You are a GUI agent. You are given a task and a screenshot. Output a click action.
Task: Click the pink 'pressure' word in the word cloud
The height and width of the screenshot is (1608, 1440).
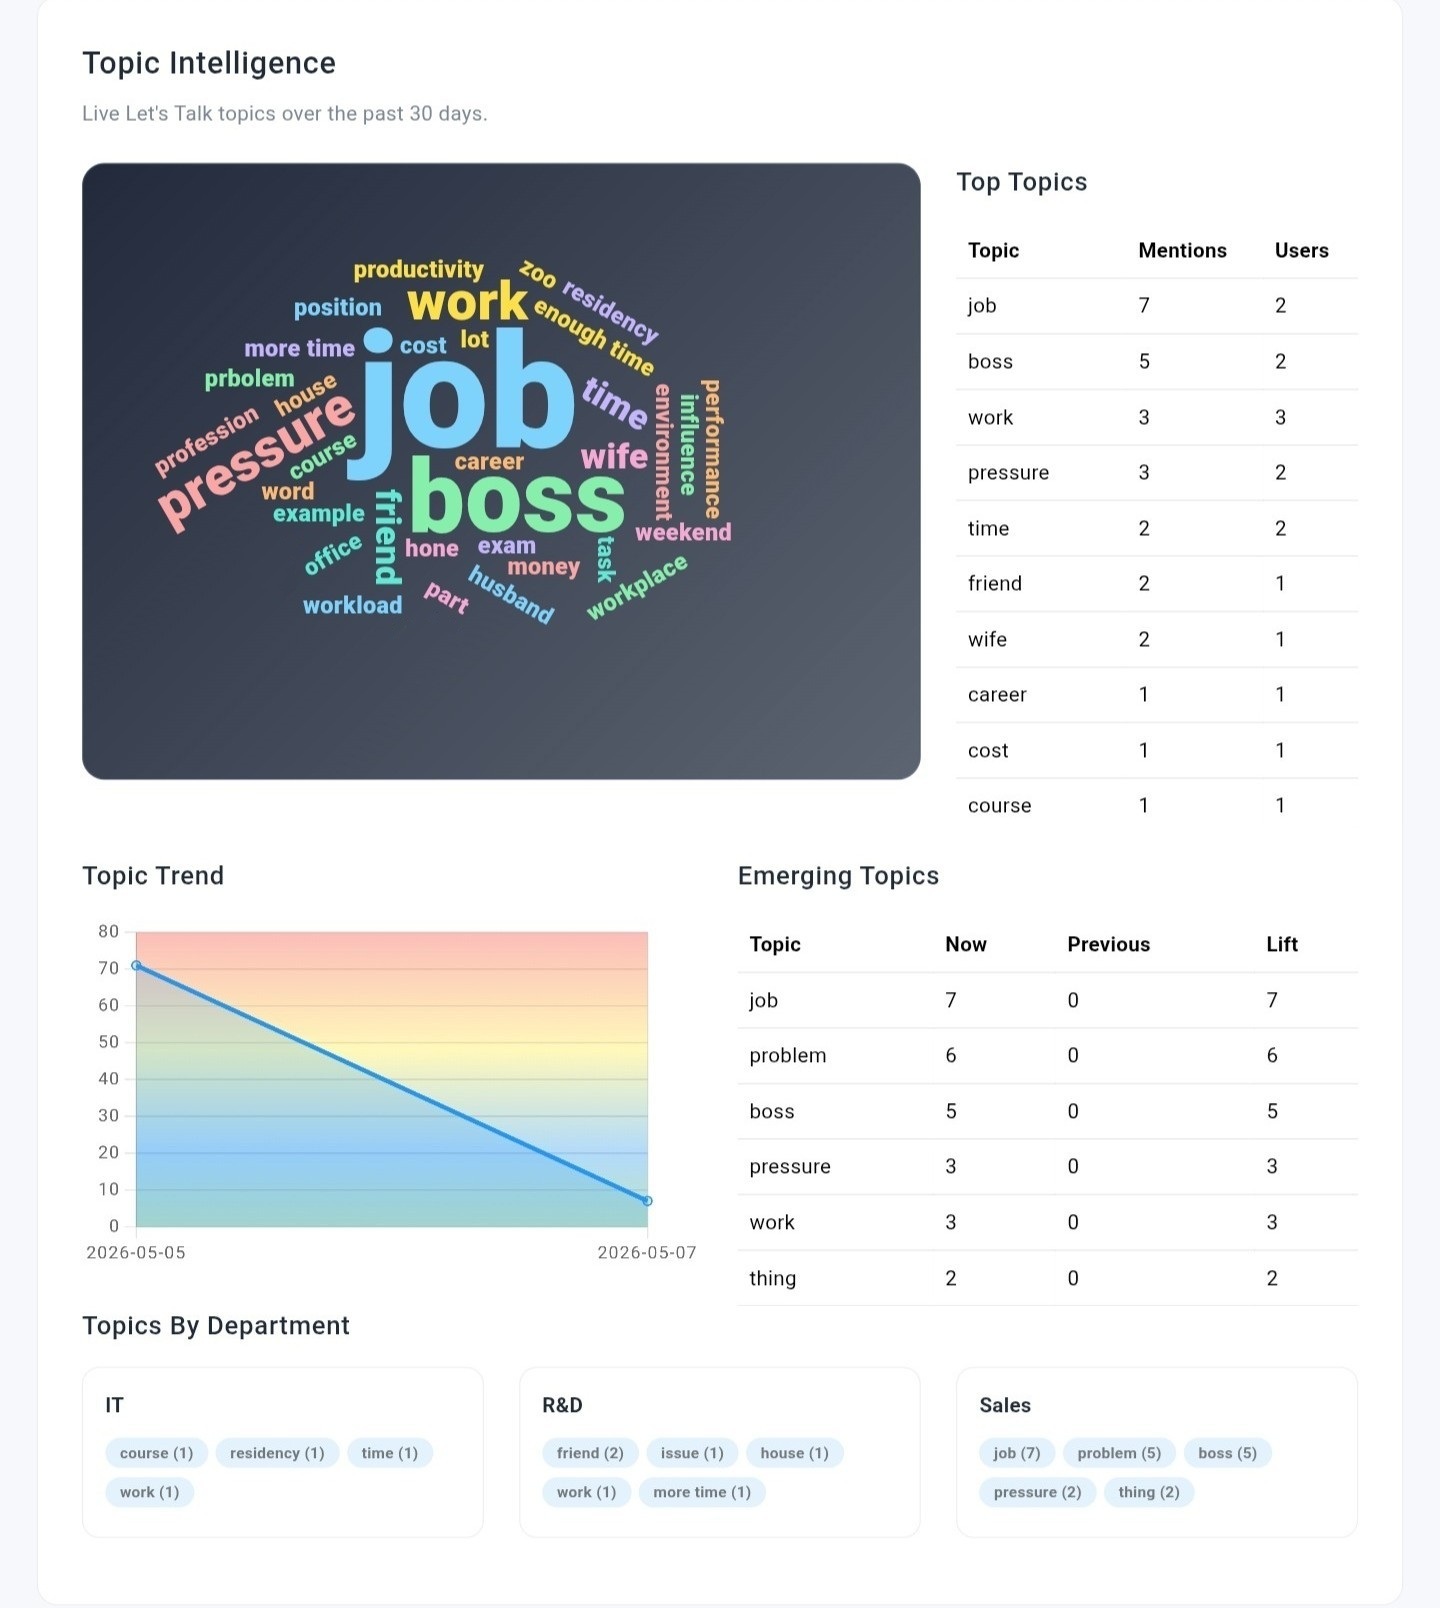(x=257, y=459)
